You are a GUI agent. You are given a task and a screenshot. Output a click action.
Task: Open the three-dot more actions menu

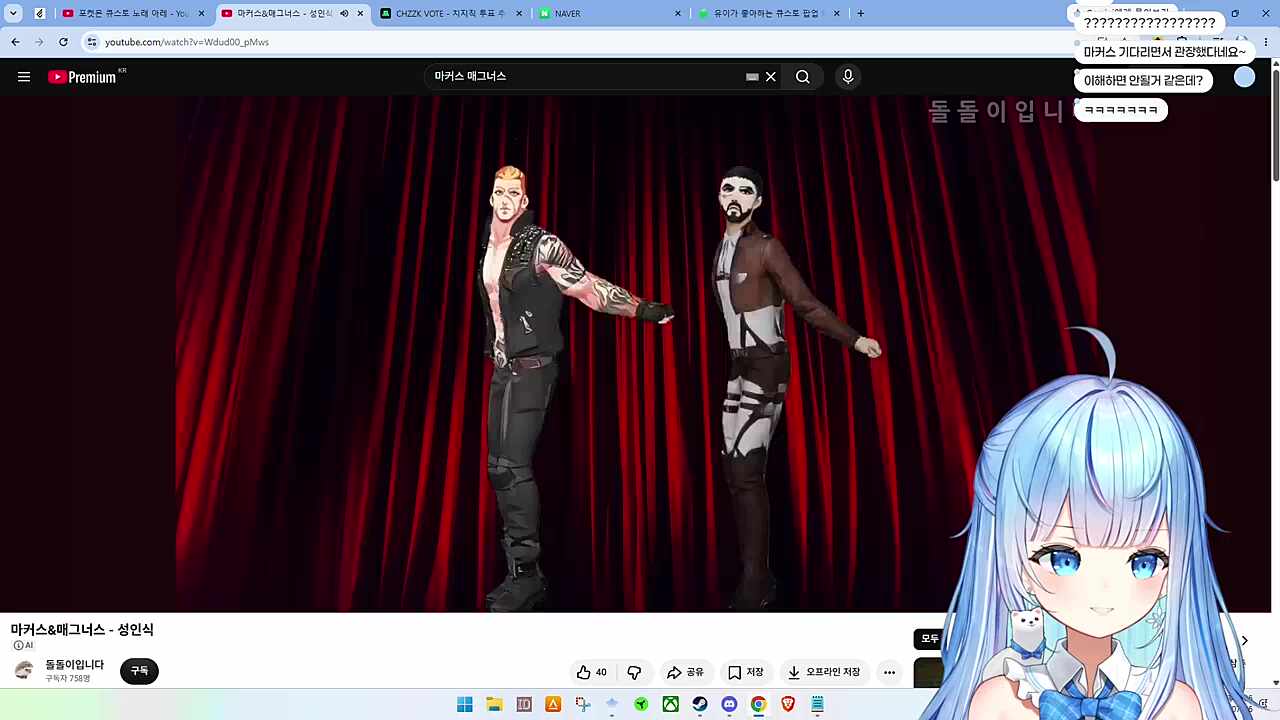click(889, 672)
